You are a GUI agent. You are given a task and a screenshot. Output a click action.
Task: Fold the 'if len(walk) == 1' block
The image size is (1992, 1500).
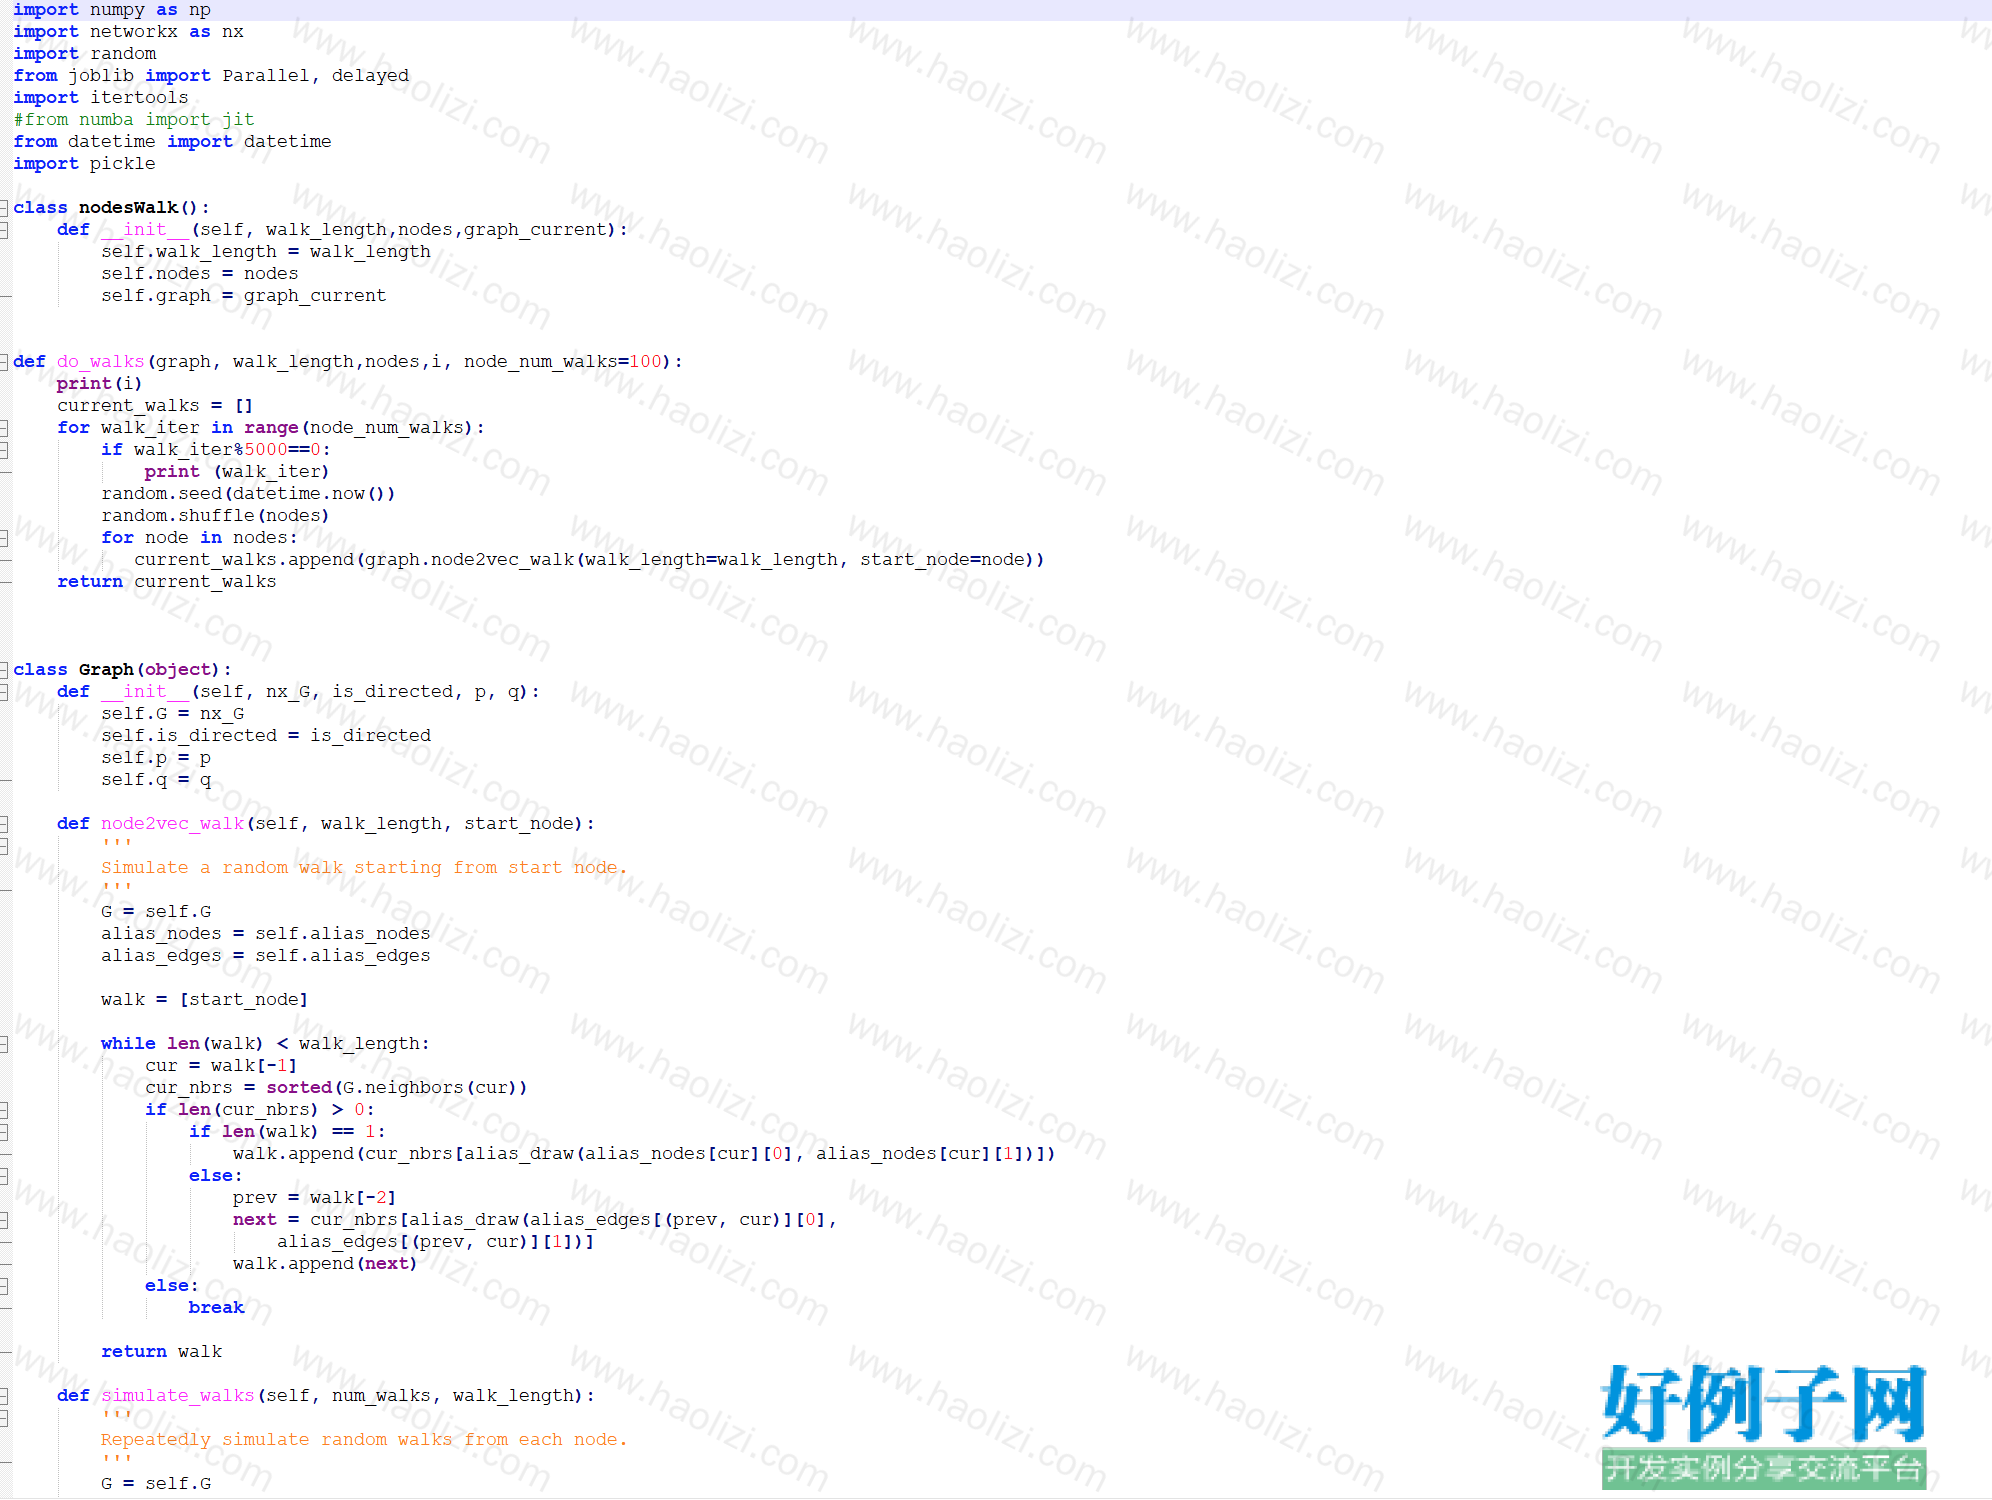pyautogui.click(x=4, y=1132)
